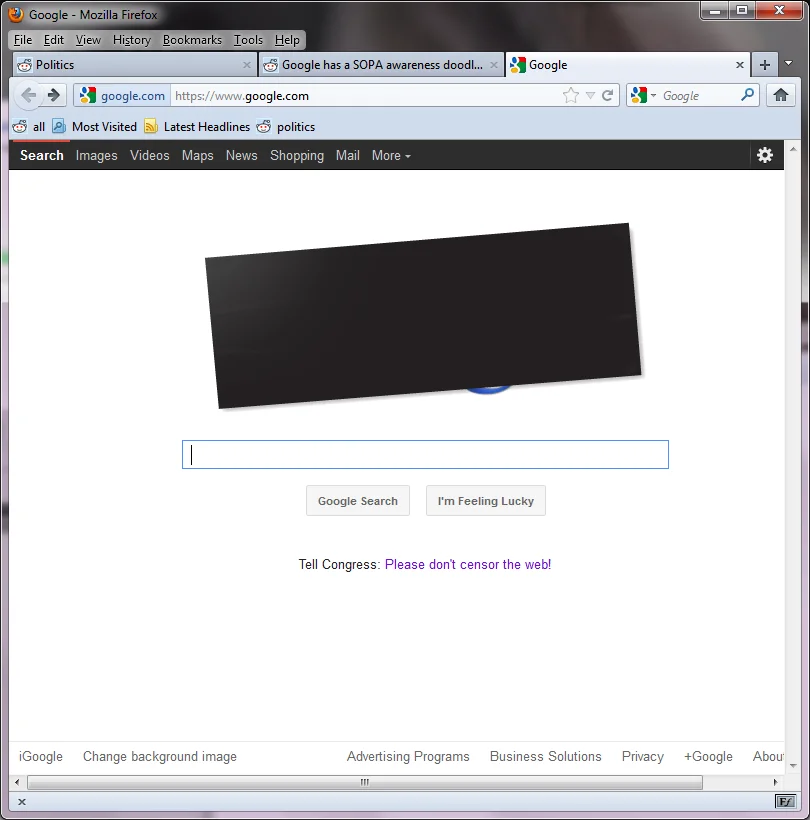This screenshot has height=820, width=810.
Task: Click the horizontal scrollbar right arrow
Action: tap(775, 782)
